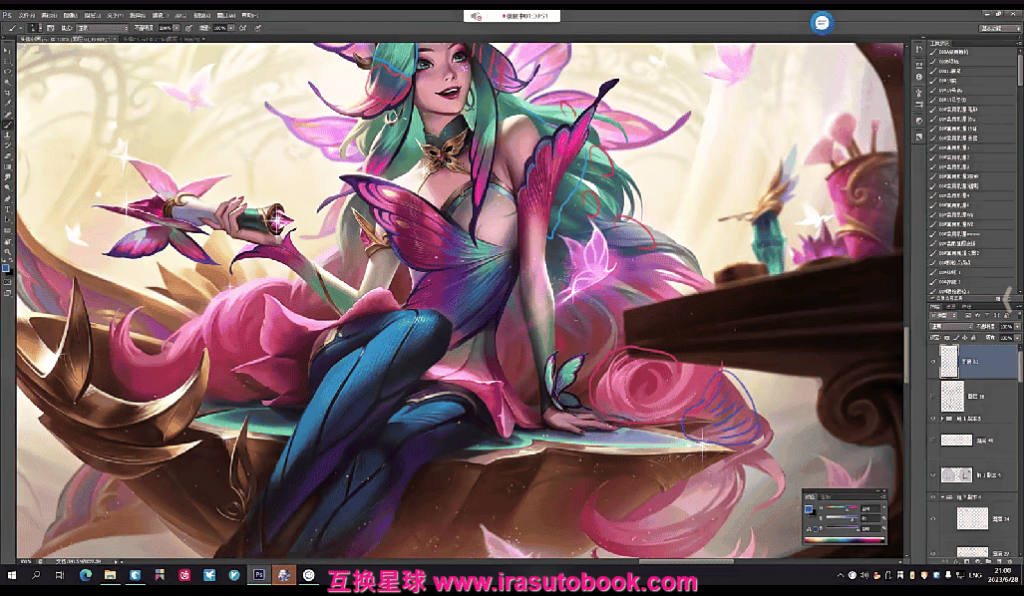Open taskbar Search
Screen dimensions: 1024x596
point(36,575)
